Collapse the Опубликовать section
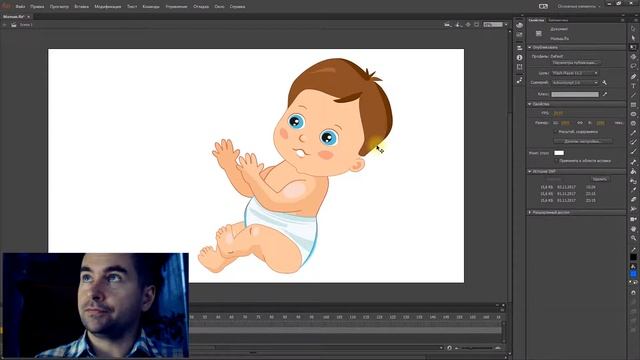The image size is (640, 360). tap(530, 48)
